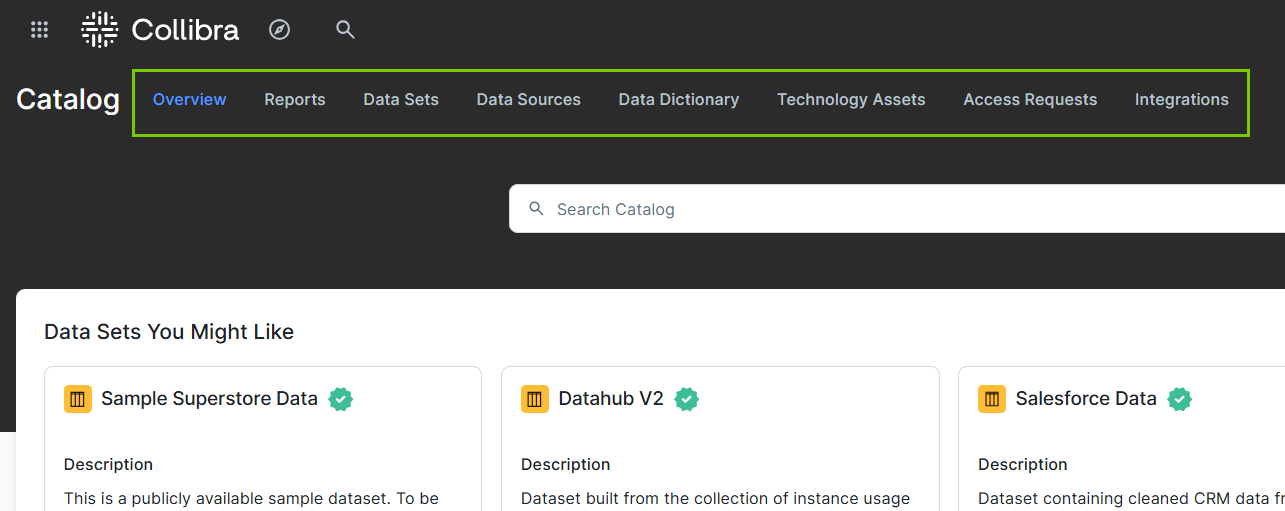Click the Sample Superstore Data table icon
The width and height of the screenshot is (1285, 511).
78,399
